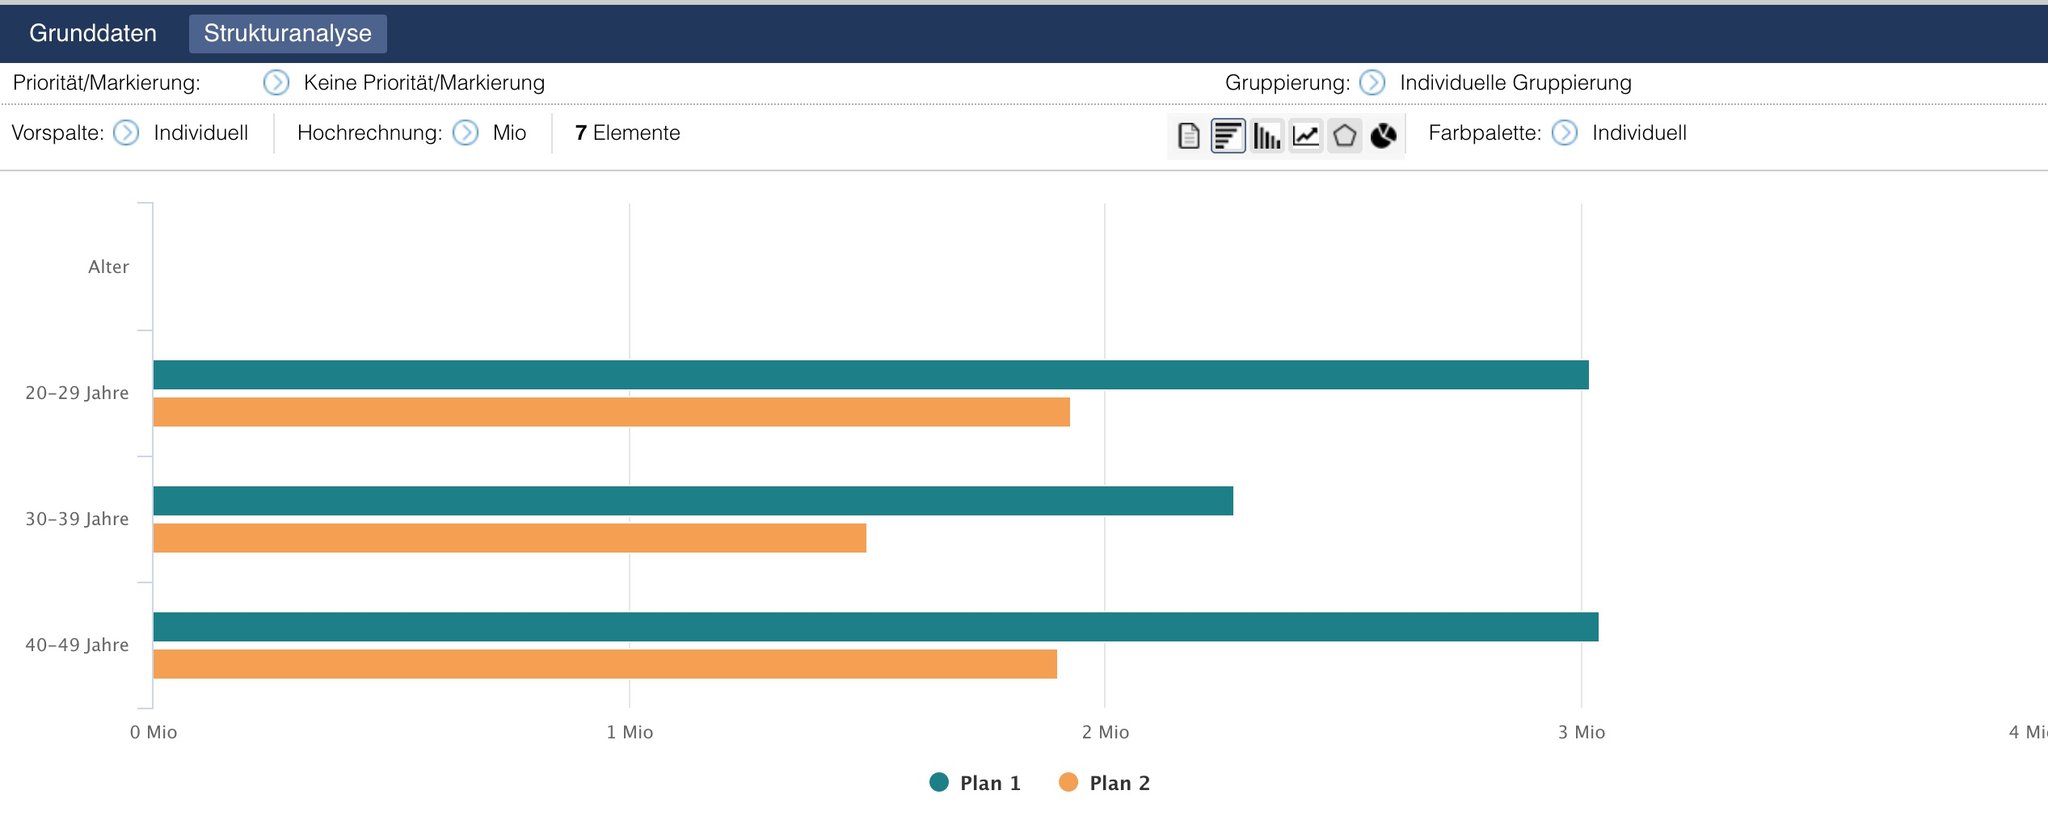2048x824 pixels.
Task: Open the Hochrechnung chevron selector
Action: click(x=466, y=133)
